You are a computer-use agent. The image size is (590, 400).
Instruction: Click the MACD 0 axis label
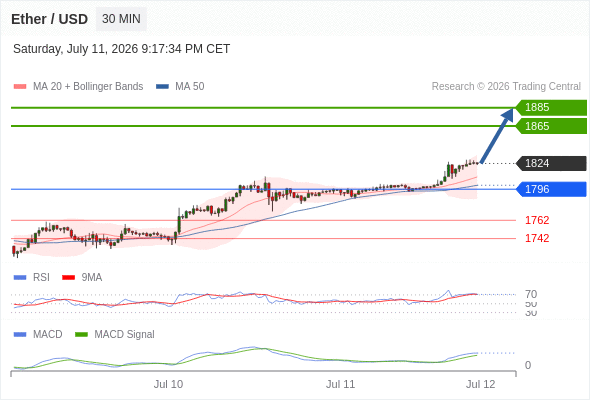tap(528, 365)
